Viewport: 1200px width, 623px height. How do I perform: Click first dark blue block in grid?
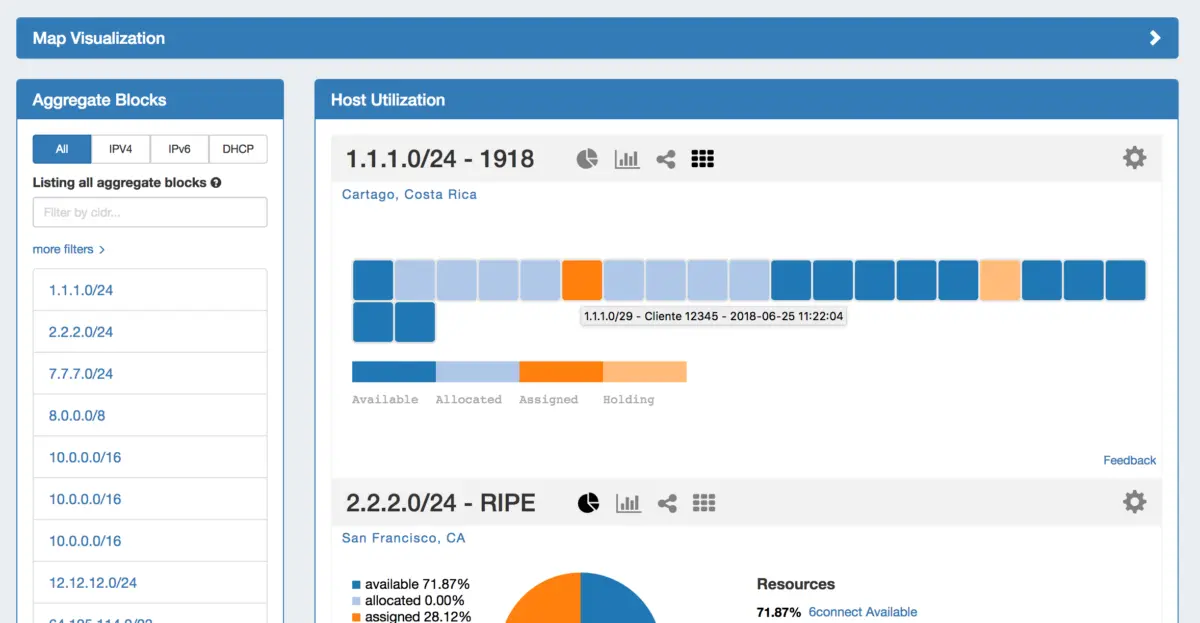[373, 280]
